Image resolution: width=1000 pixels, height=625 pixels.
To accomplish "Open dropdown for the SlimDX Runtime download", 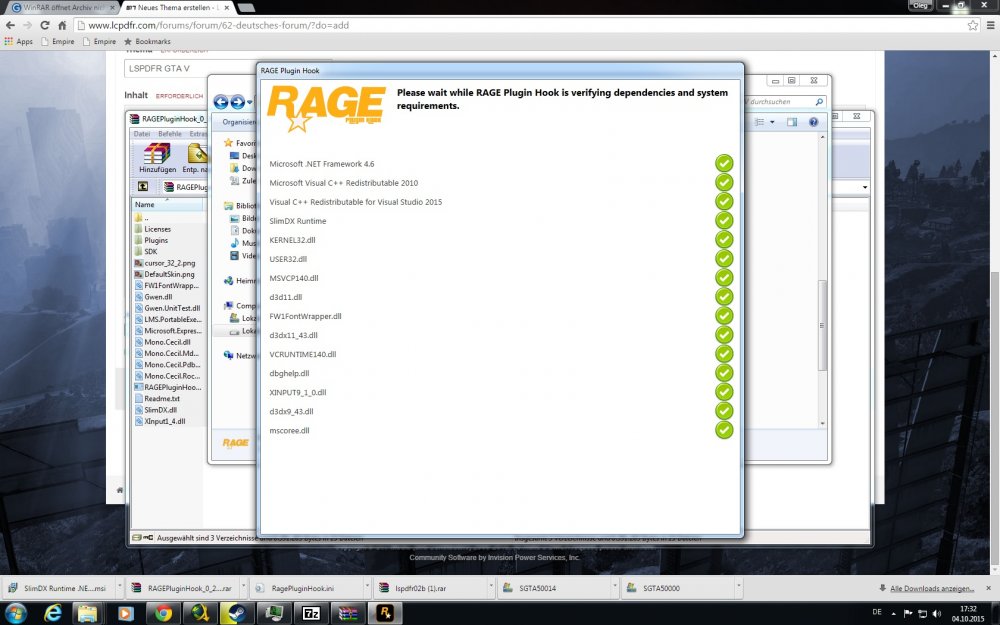I will 119,587.
